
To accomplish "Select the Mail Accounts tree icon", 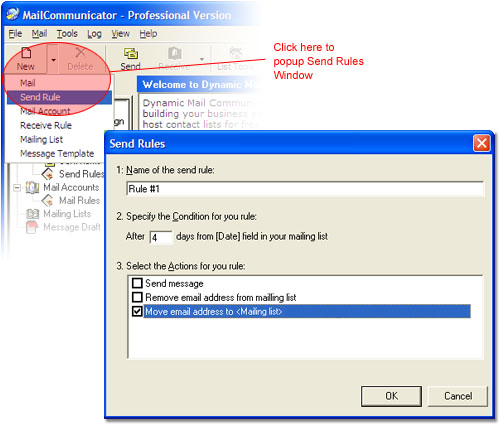I will click(x=32, y=187).
